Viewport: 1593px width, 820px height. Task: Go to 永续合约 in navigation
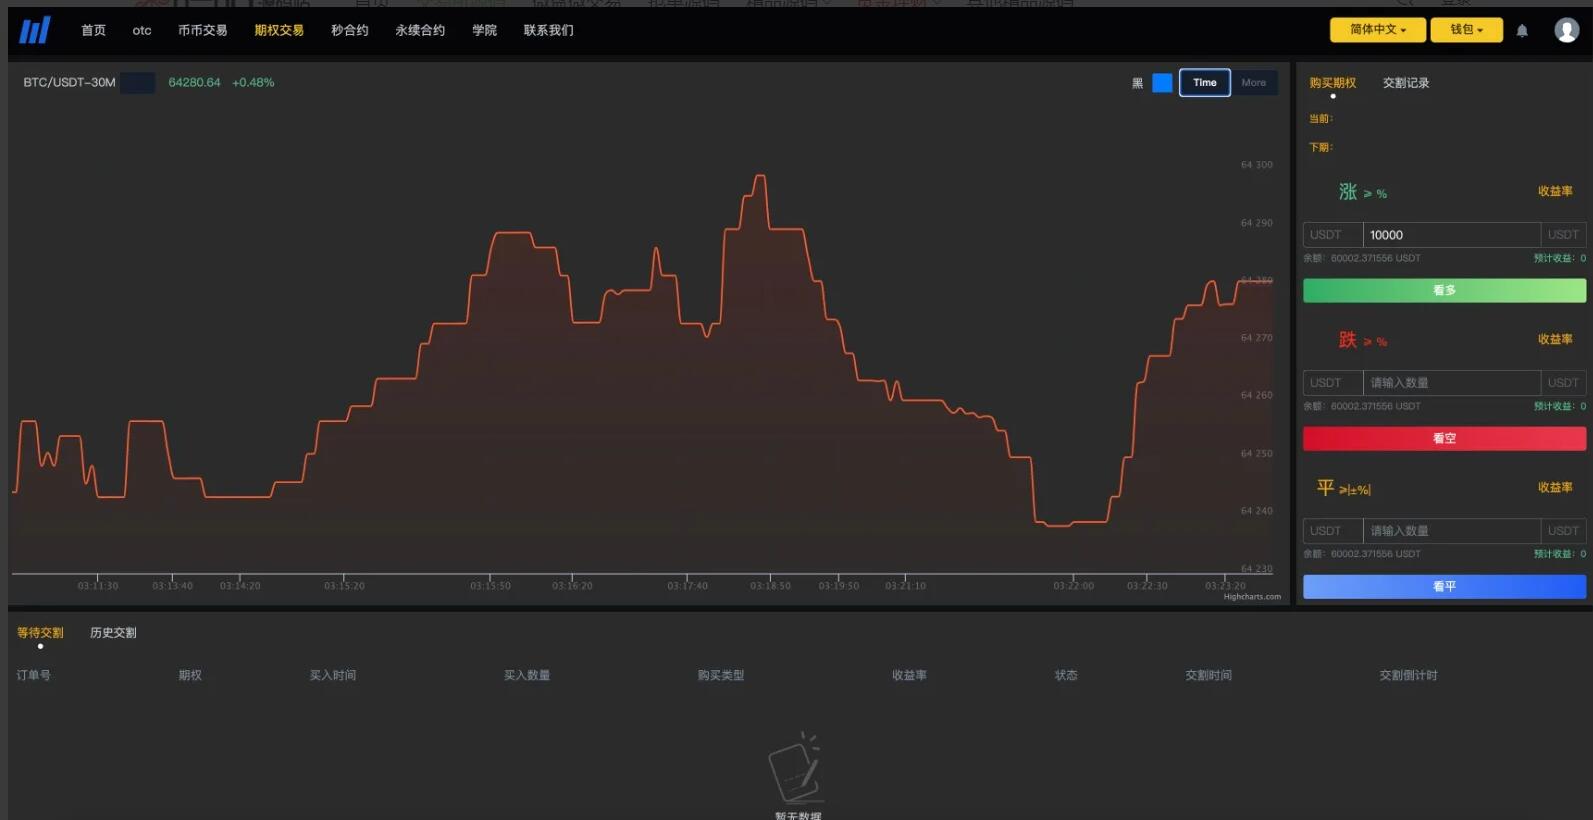tap(420, 31)
